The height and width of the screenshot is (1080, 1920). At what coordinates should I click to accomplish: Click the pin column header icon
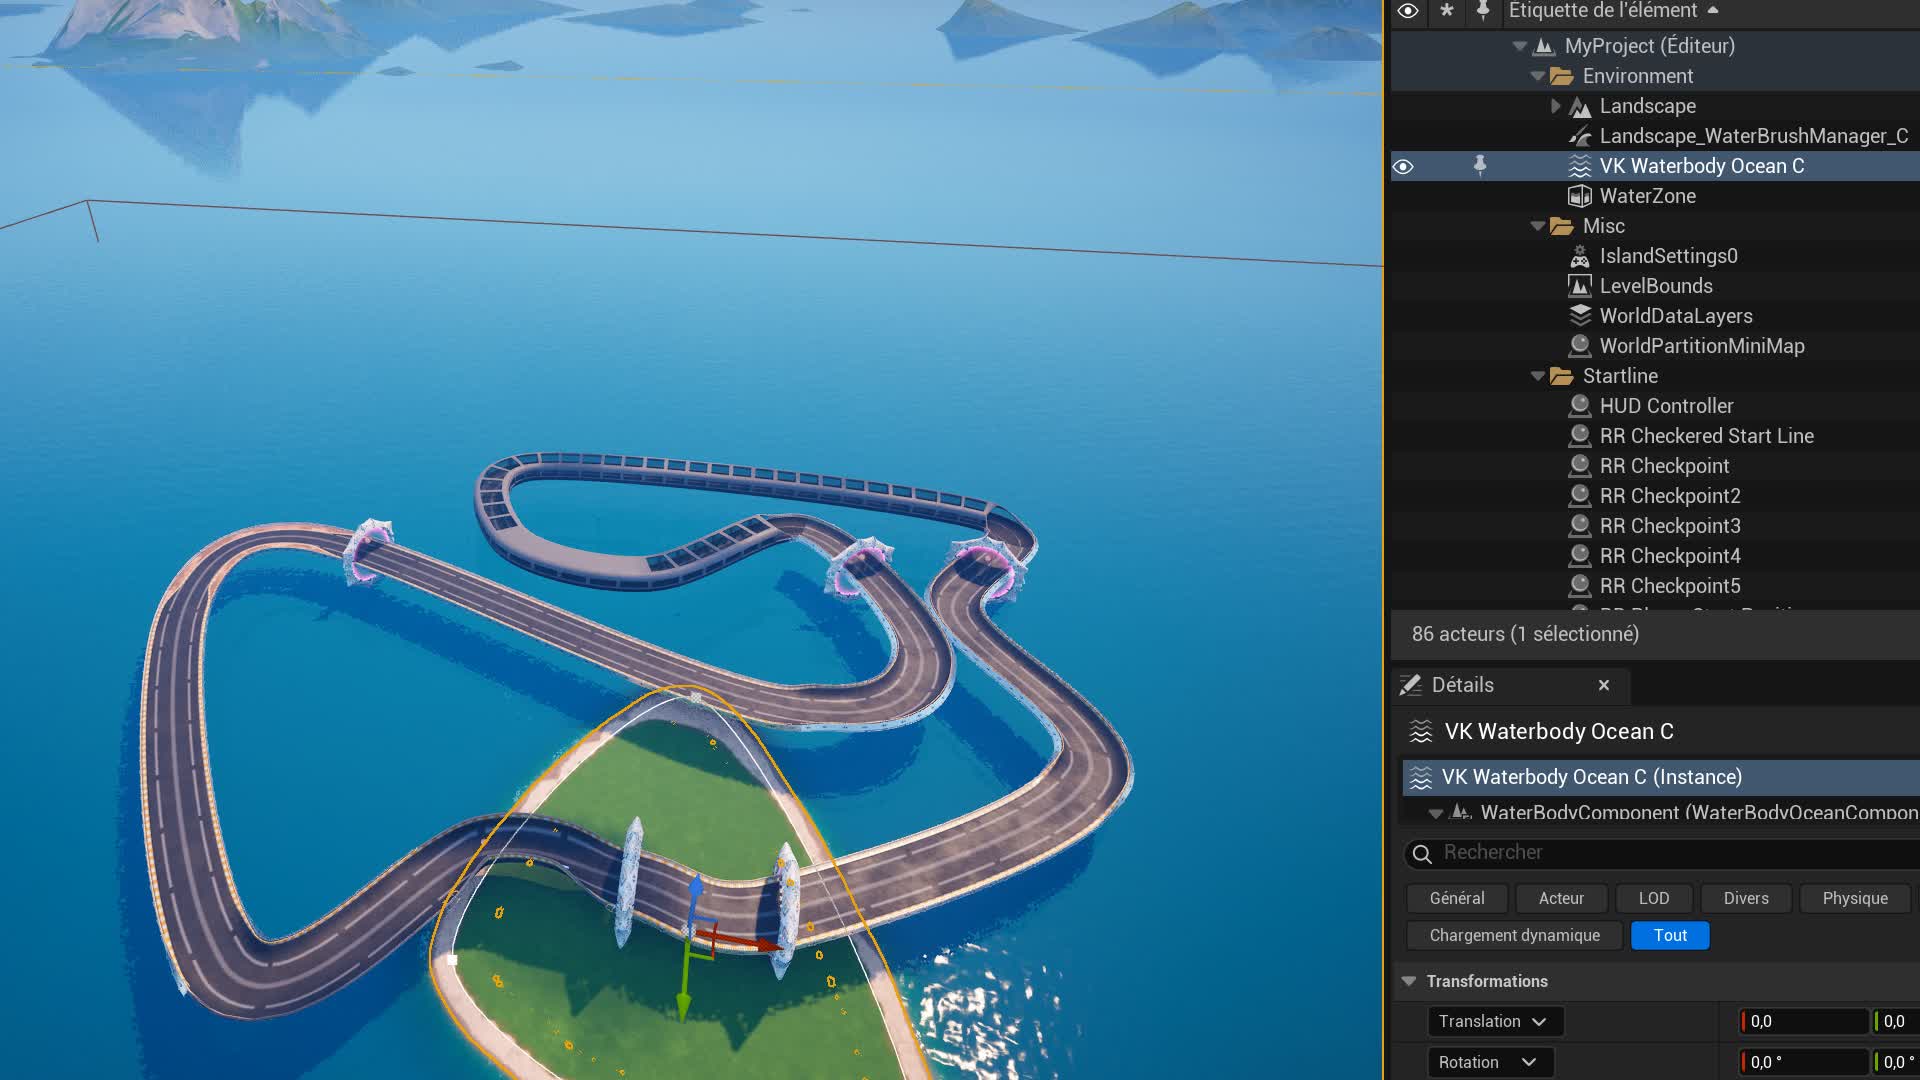click(1483, 11)
